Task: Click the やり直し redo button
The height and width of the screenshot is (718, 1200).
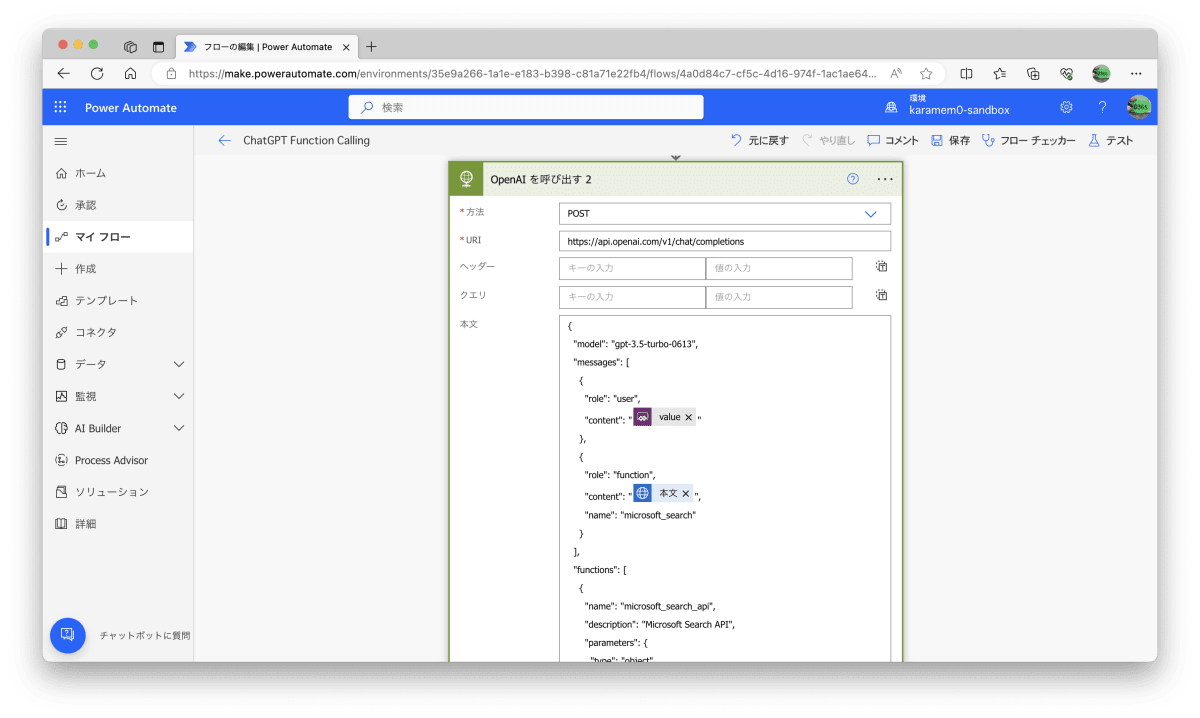Action: (x=828, y=141)
